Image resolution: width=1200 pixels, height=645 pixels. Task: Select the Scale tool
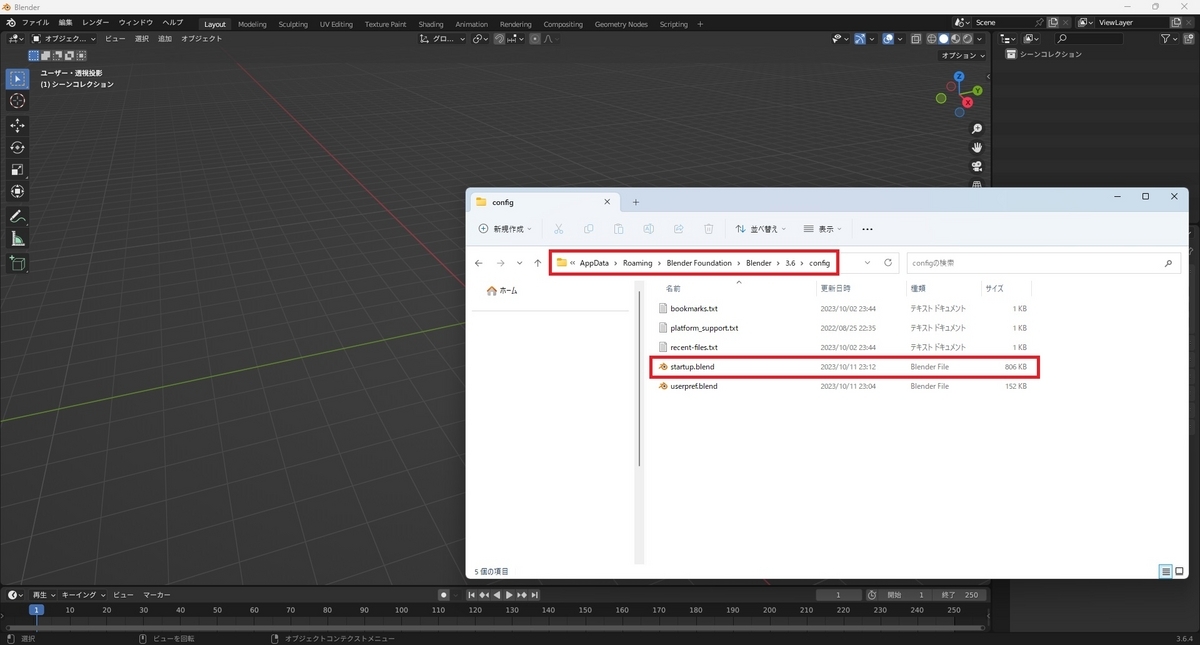17,169
